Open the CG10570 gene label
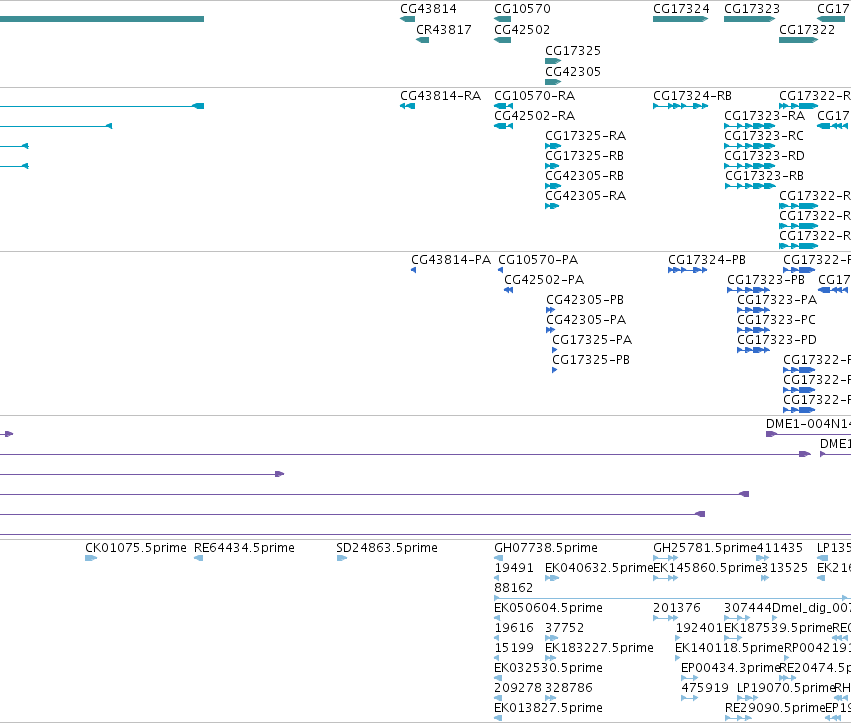 point(522,9)
